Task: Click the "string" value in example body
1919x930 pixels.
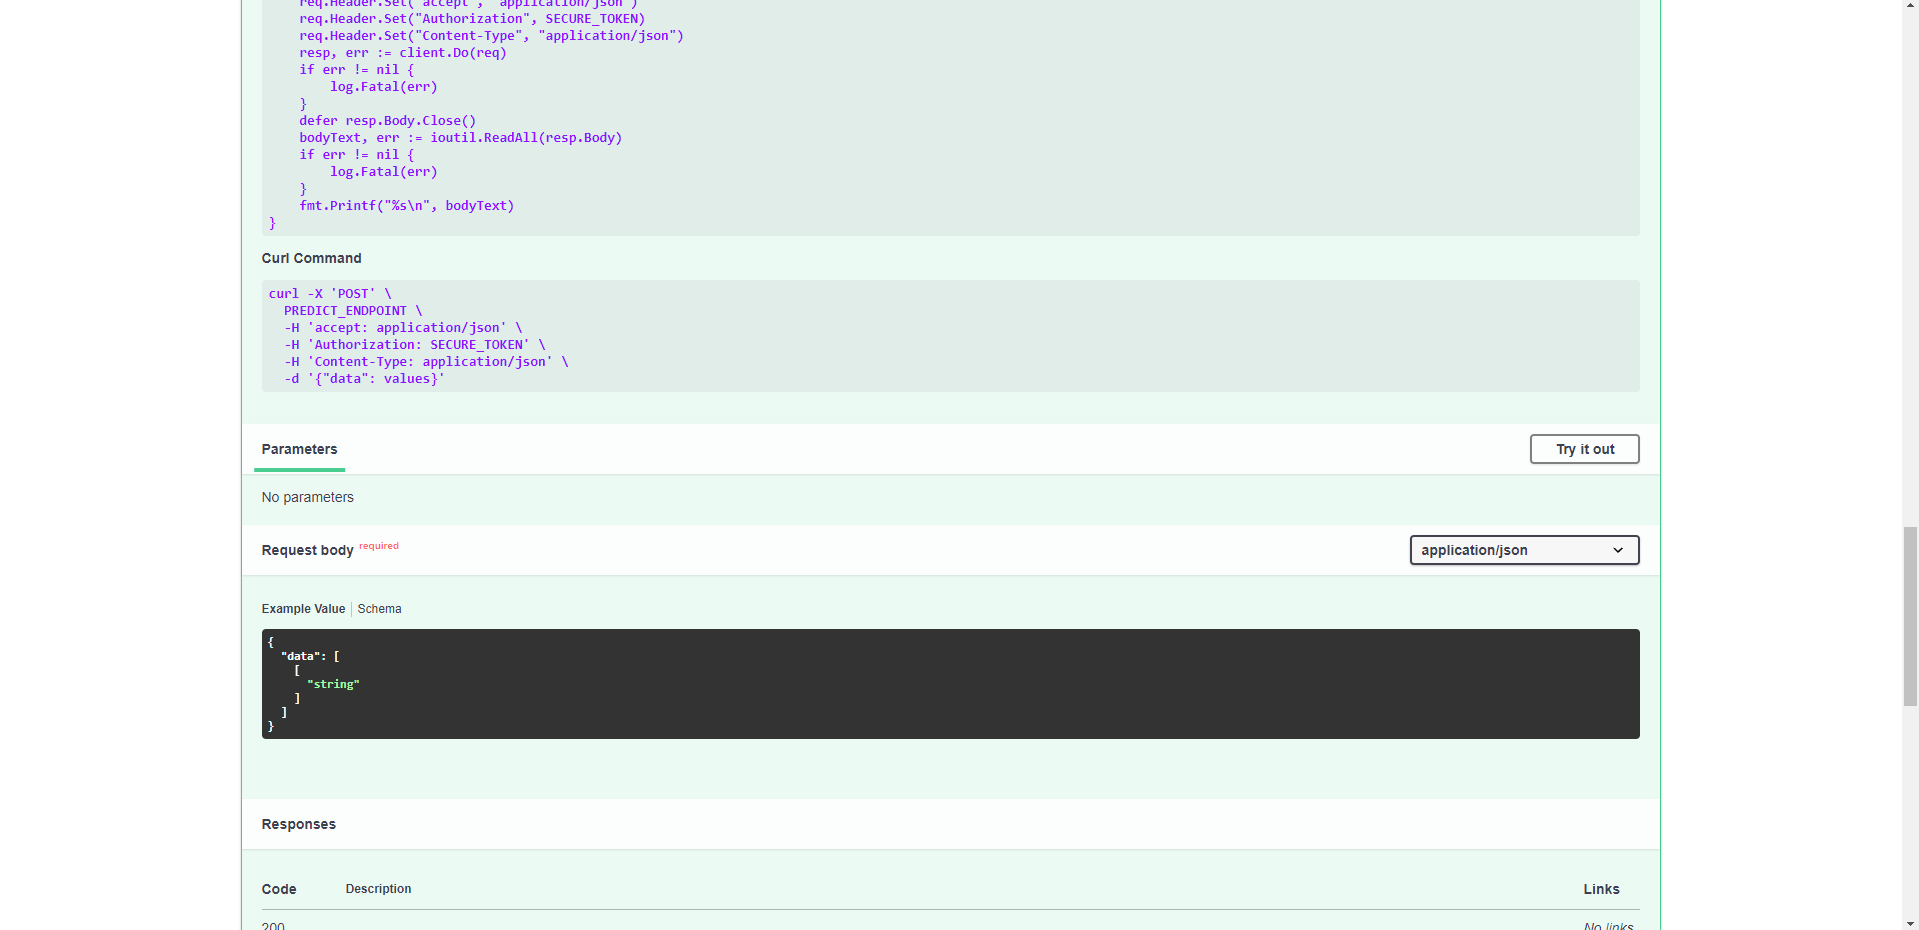Action: click(x=333, y=684)
